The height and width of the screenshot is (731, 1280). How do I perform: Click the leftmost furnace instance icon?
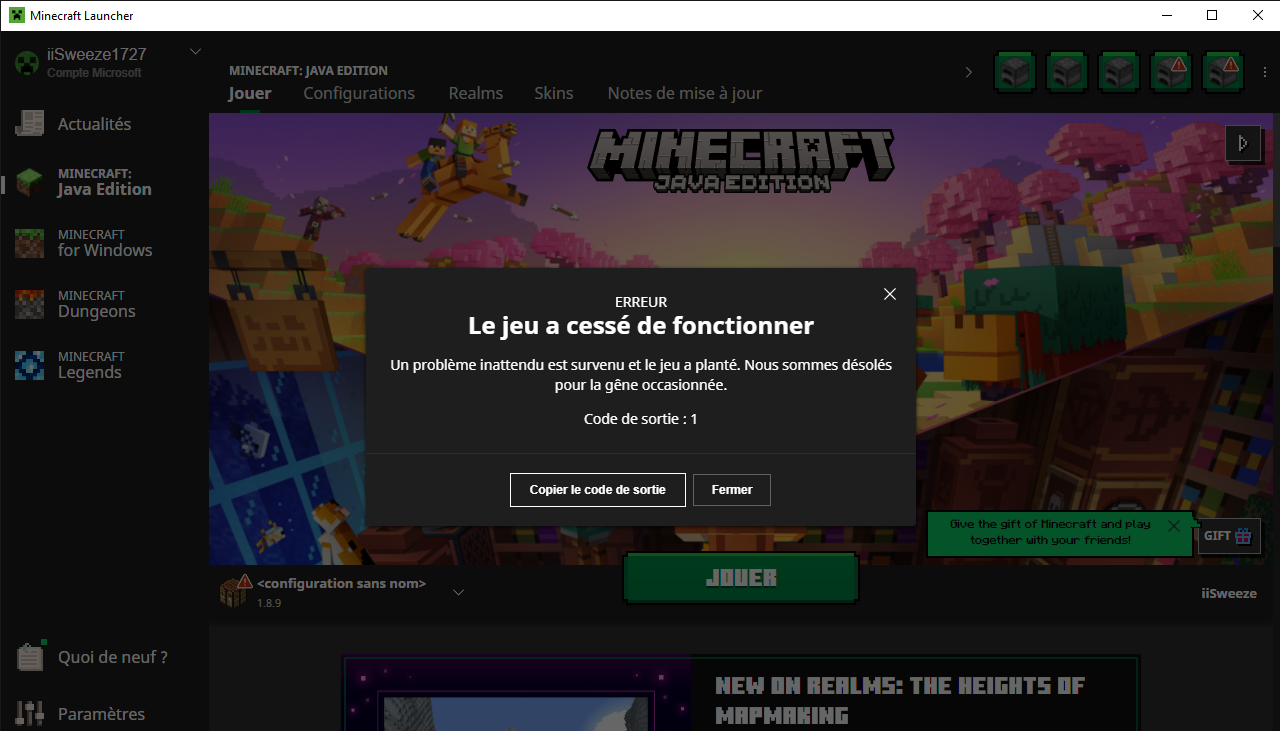[x=1016, y=72]
